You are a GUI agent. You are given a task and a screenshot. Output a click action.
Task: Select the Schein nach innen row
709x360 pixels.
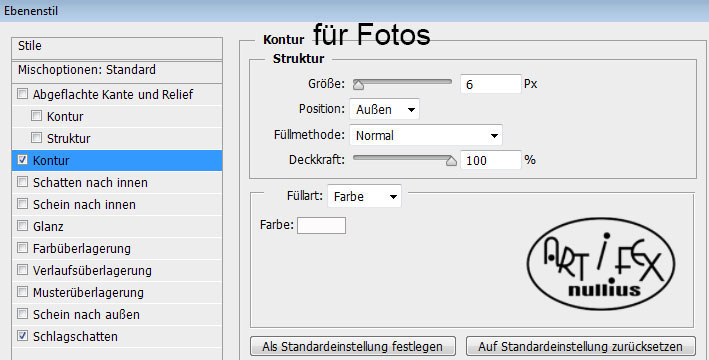click(x=117, y=204)
